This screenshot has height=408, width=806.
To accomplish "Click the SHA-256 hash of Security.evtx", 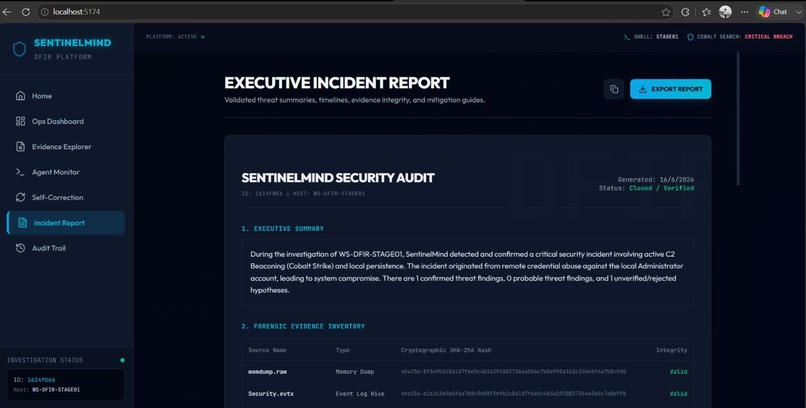I will pos(513,394).
